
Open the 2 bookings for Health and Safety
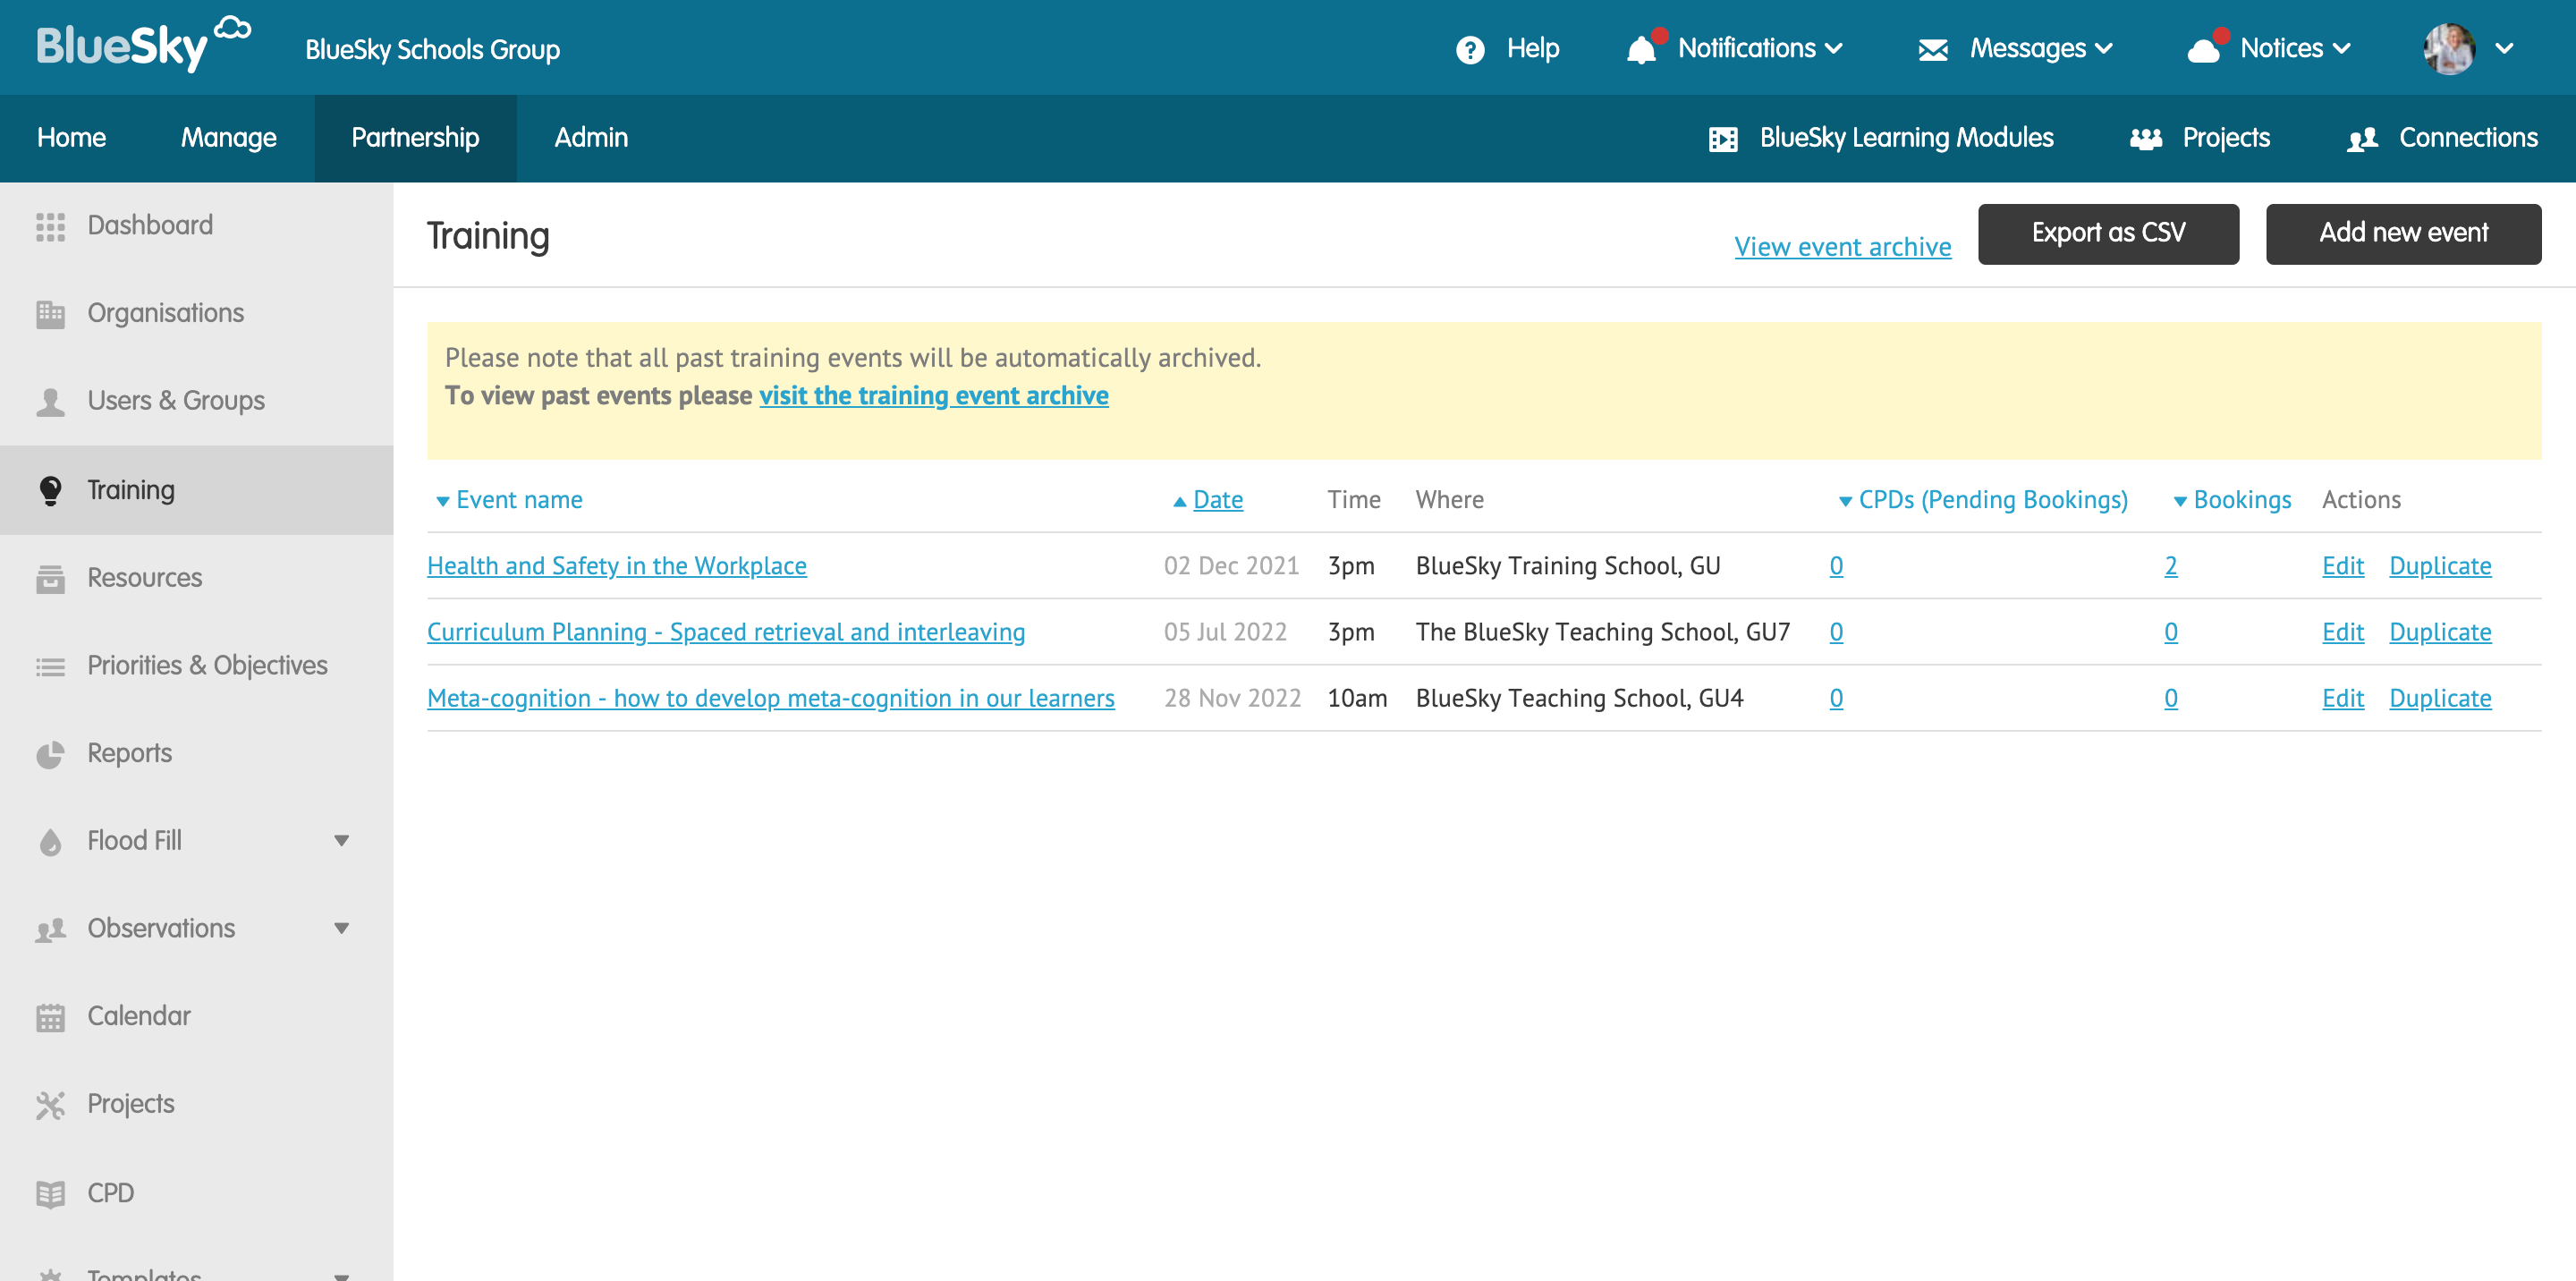(2170, 566)
